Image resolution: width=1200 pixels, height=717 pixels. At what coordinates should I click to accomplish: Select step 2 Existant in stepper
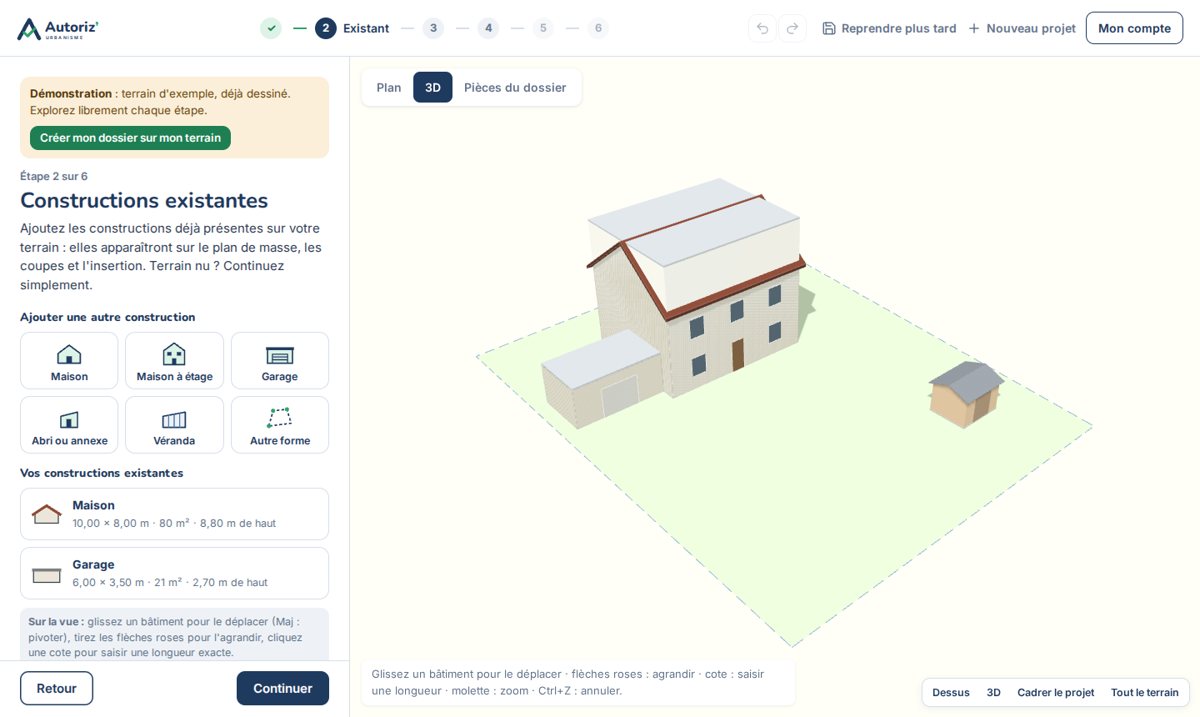coord(352,28)
